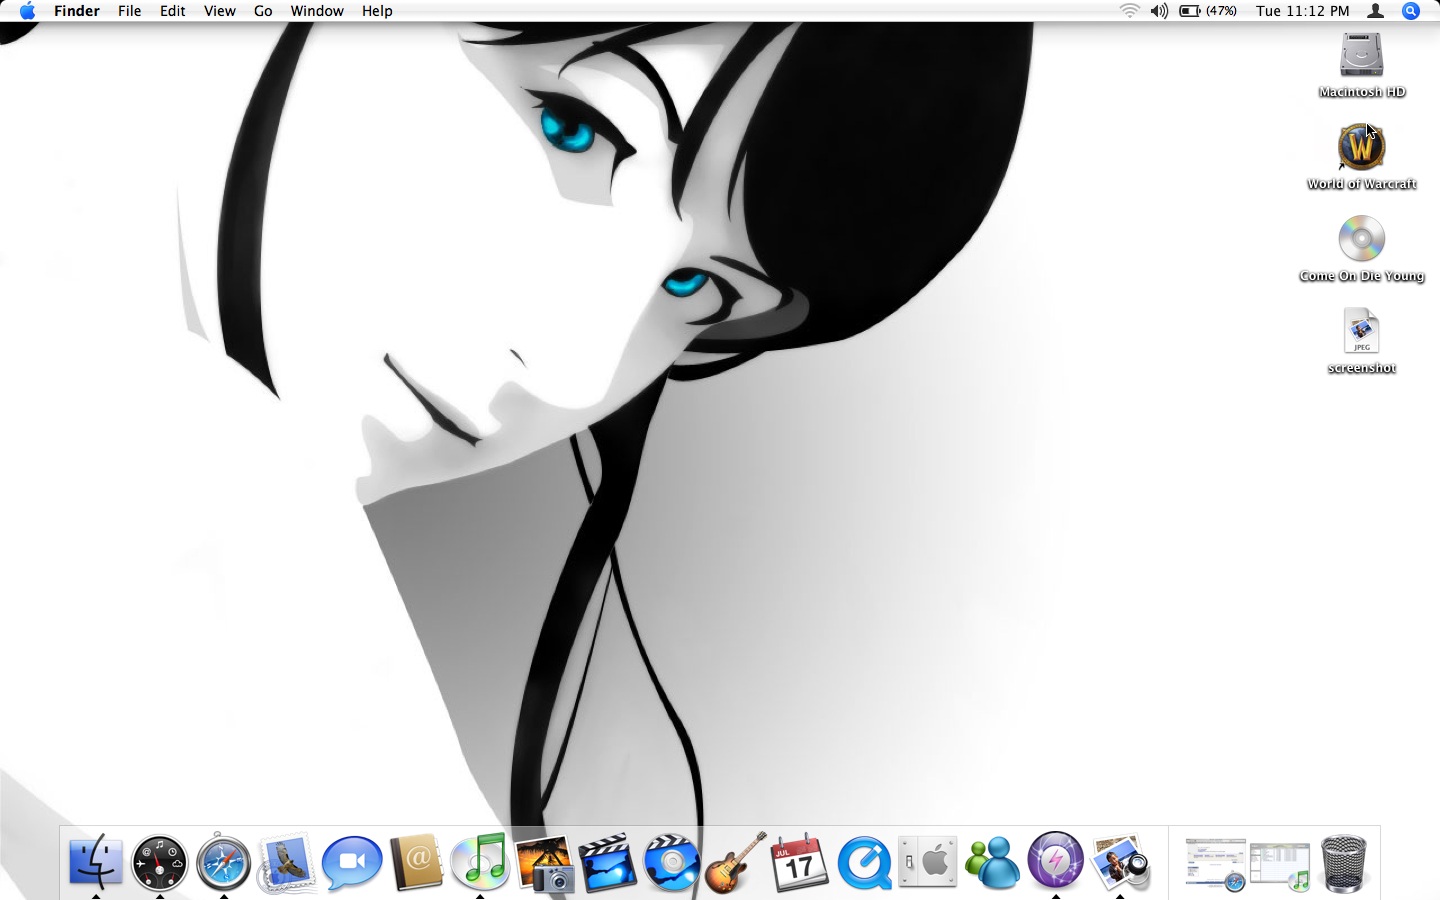Screen dimensions: 1440x900
Task: Launch QuickTime Player from the Dock
Action: click(x=864, y=862)
